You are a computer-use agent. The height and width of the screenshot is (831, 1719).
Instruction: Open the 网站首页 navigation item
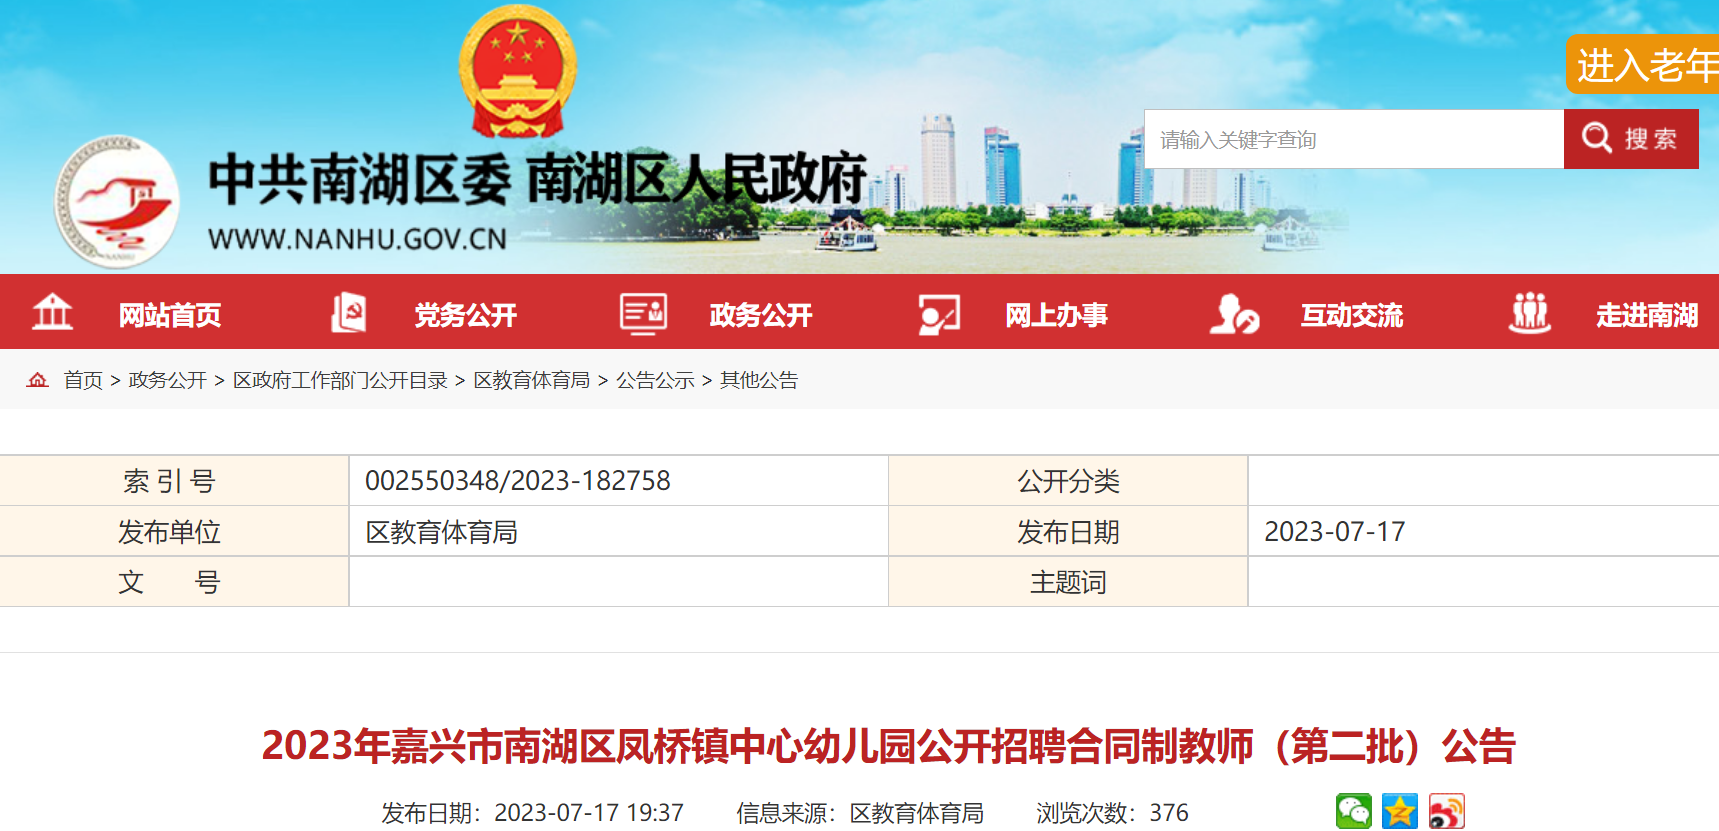pyautogui.click(x=170, y=315)
